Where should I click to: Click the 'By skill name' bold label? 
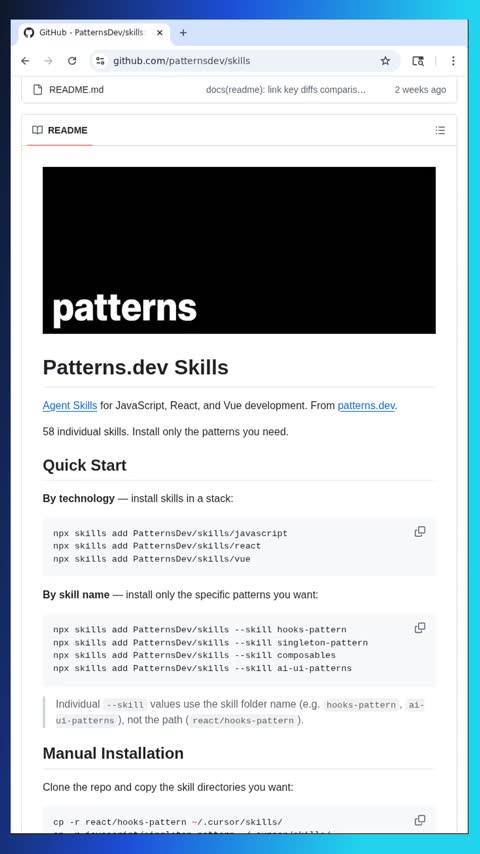[76, 595]
